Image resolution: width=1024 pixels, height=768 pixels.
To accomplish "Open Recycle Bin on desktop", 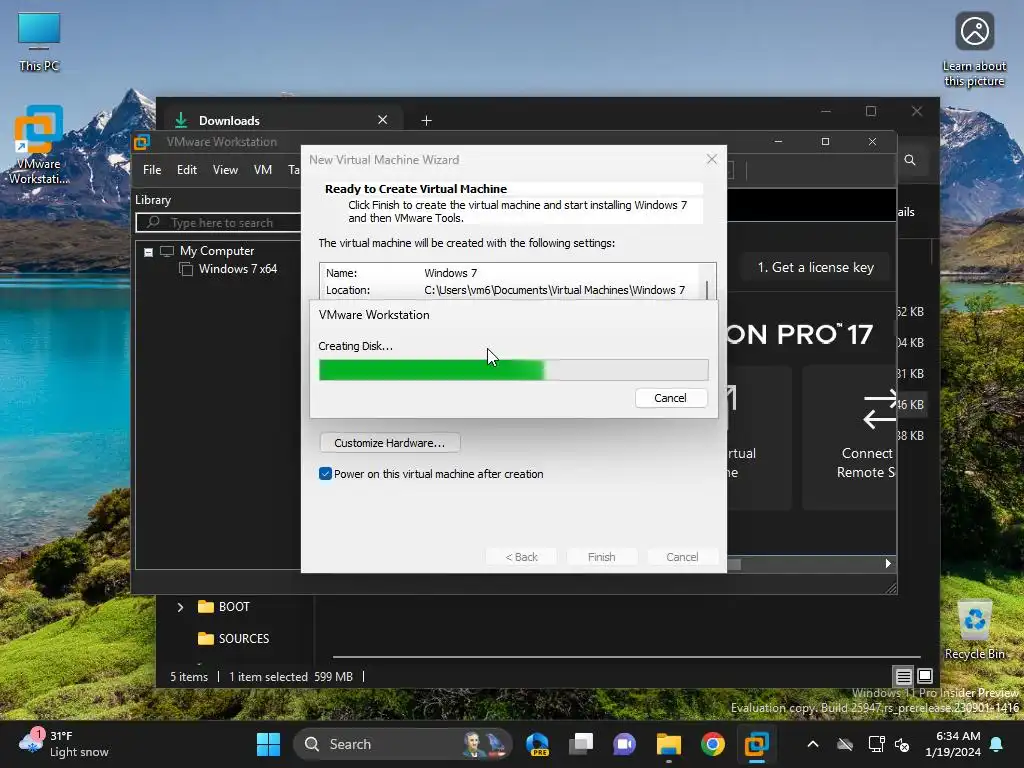I will click(x=974, y=630).
